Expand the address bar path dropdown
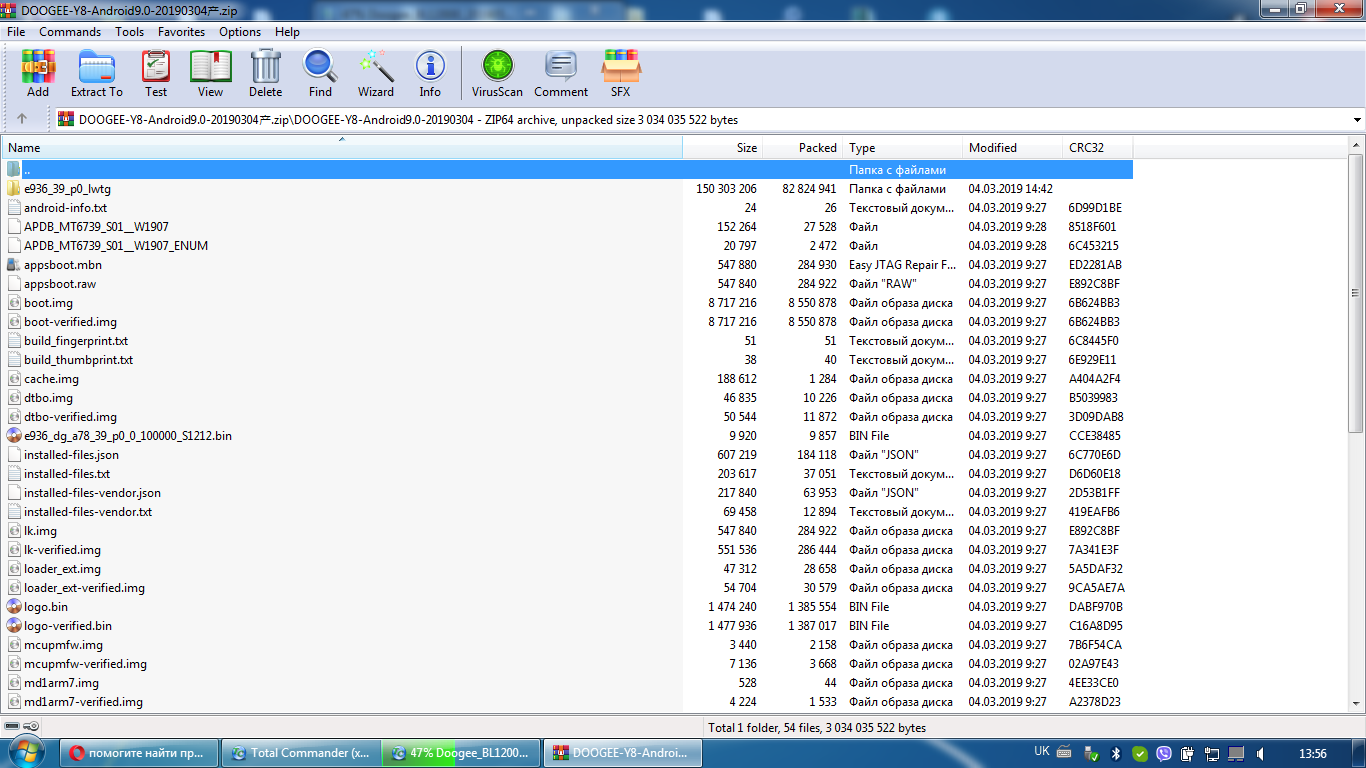1366x768 pixels. (x=1357, y=120)
